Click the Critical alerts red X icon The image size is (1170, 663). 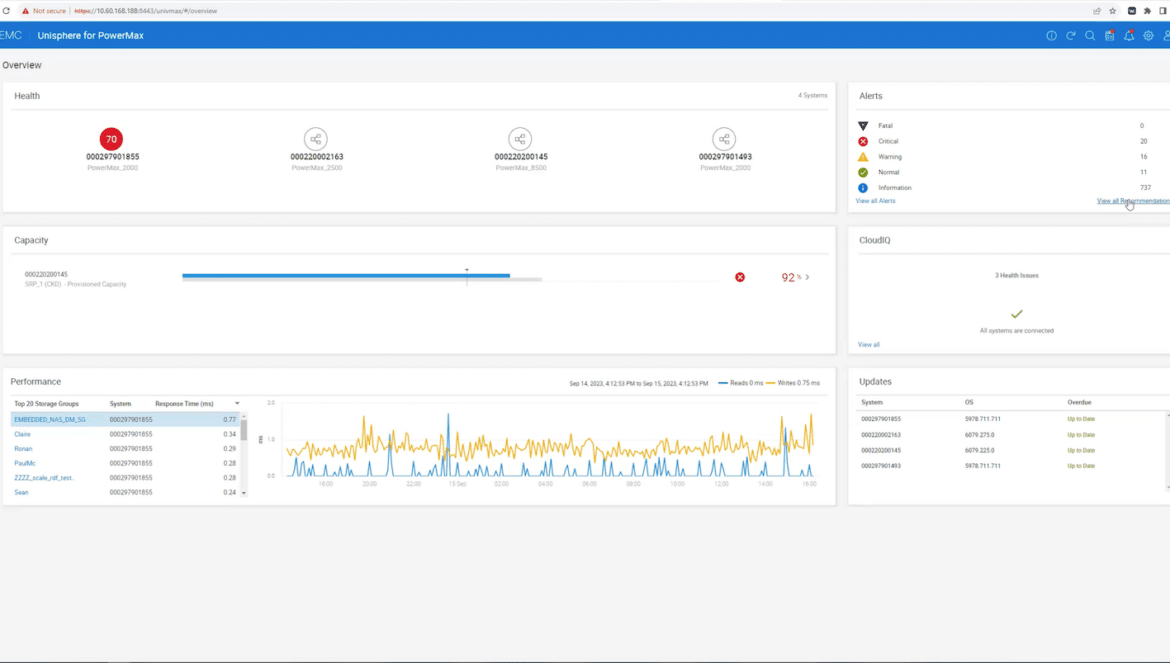(x=863, y=142)
